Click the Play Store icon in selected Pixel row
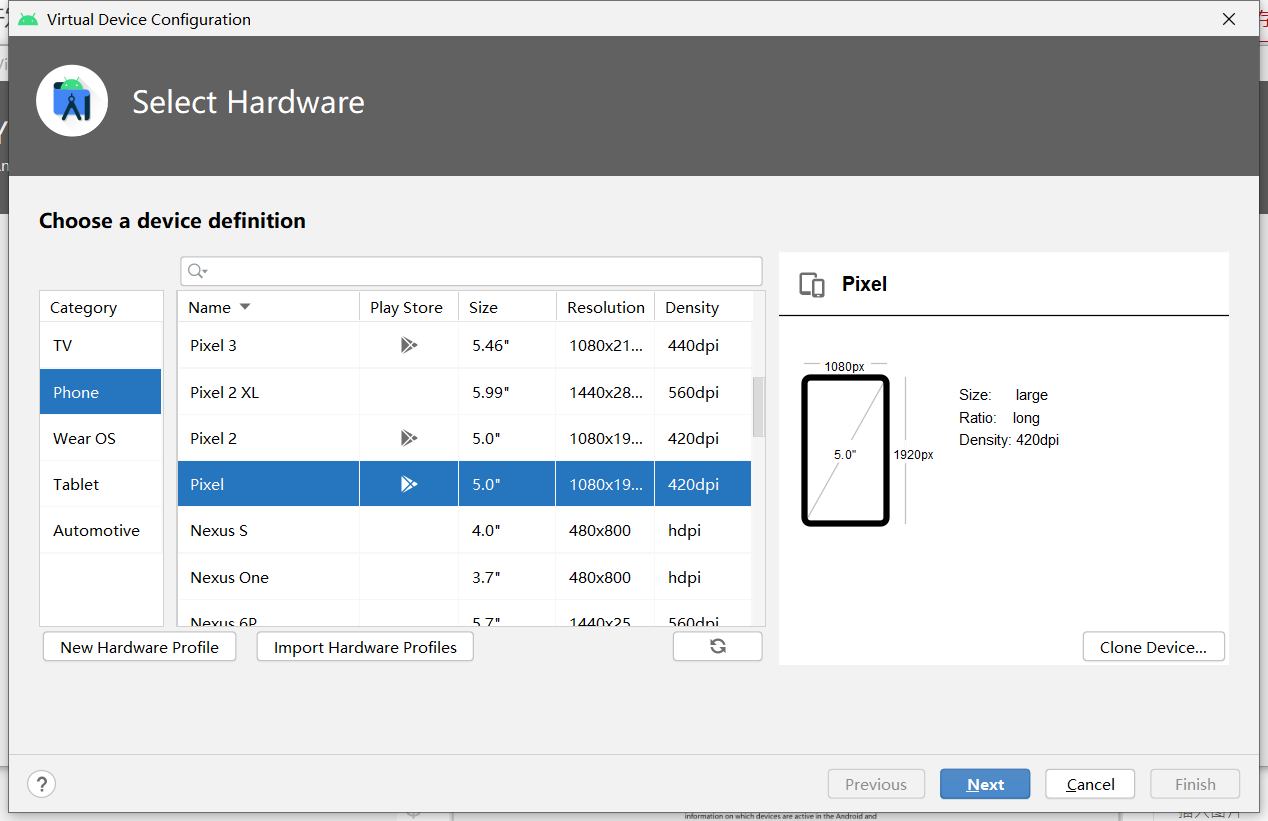The width and height of the screenshot is (1268, 821). pos(408,484)
